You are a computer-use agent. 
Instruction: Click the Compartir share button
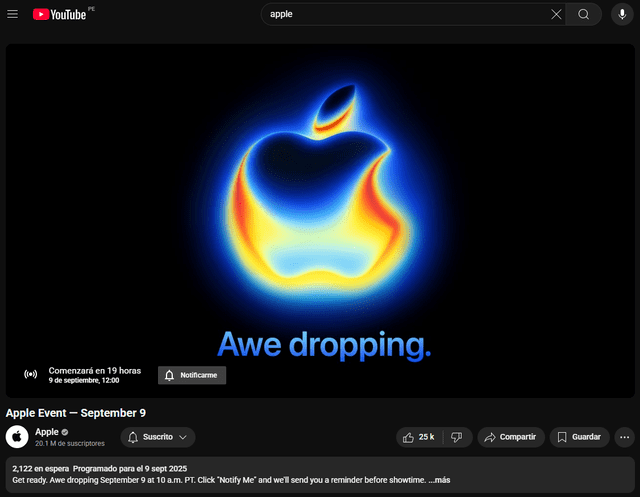pyautogui.click(x=511, y=437)
